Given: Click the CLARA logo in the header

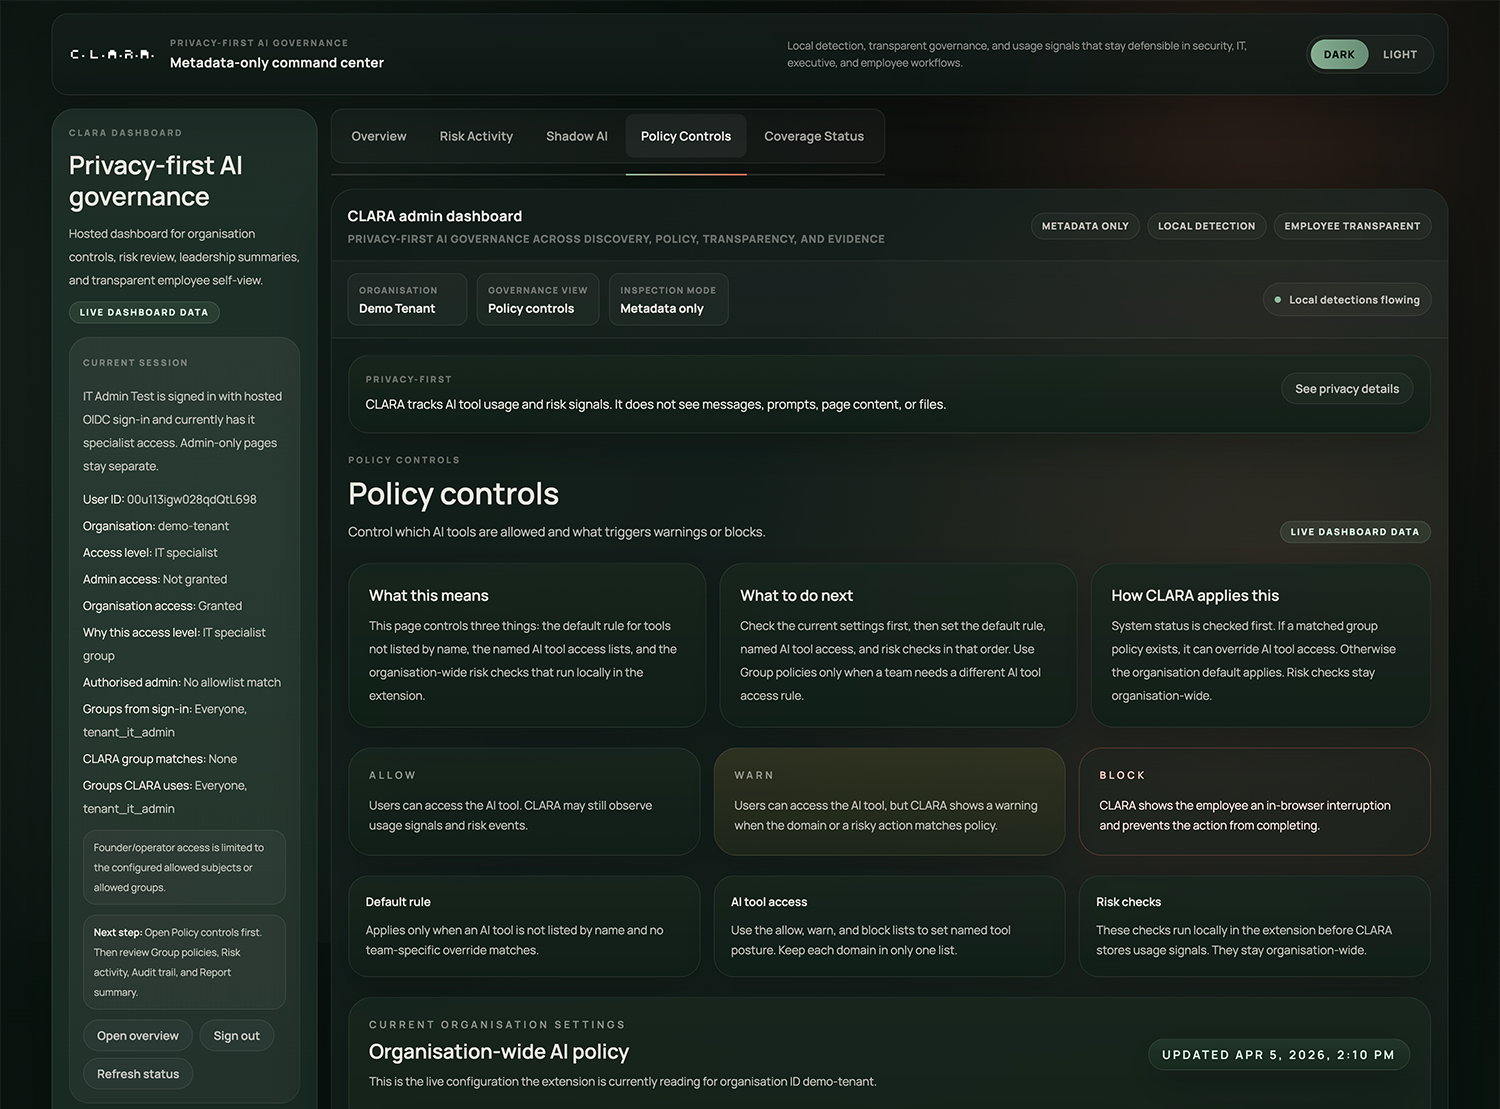Looking at the screenshot, I should (x=110, y=54).
